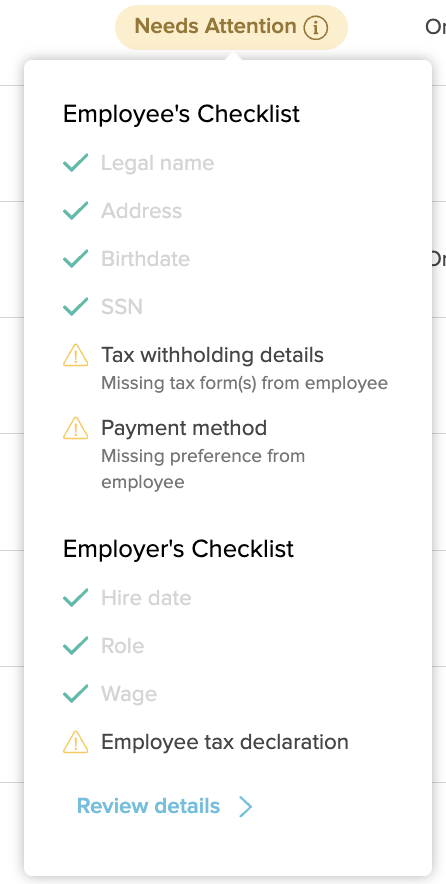The image size is (446, 884).
Task: Select the Payment method checklist item
Action: (x=184, y=428)
